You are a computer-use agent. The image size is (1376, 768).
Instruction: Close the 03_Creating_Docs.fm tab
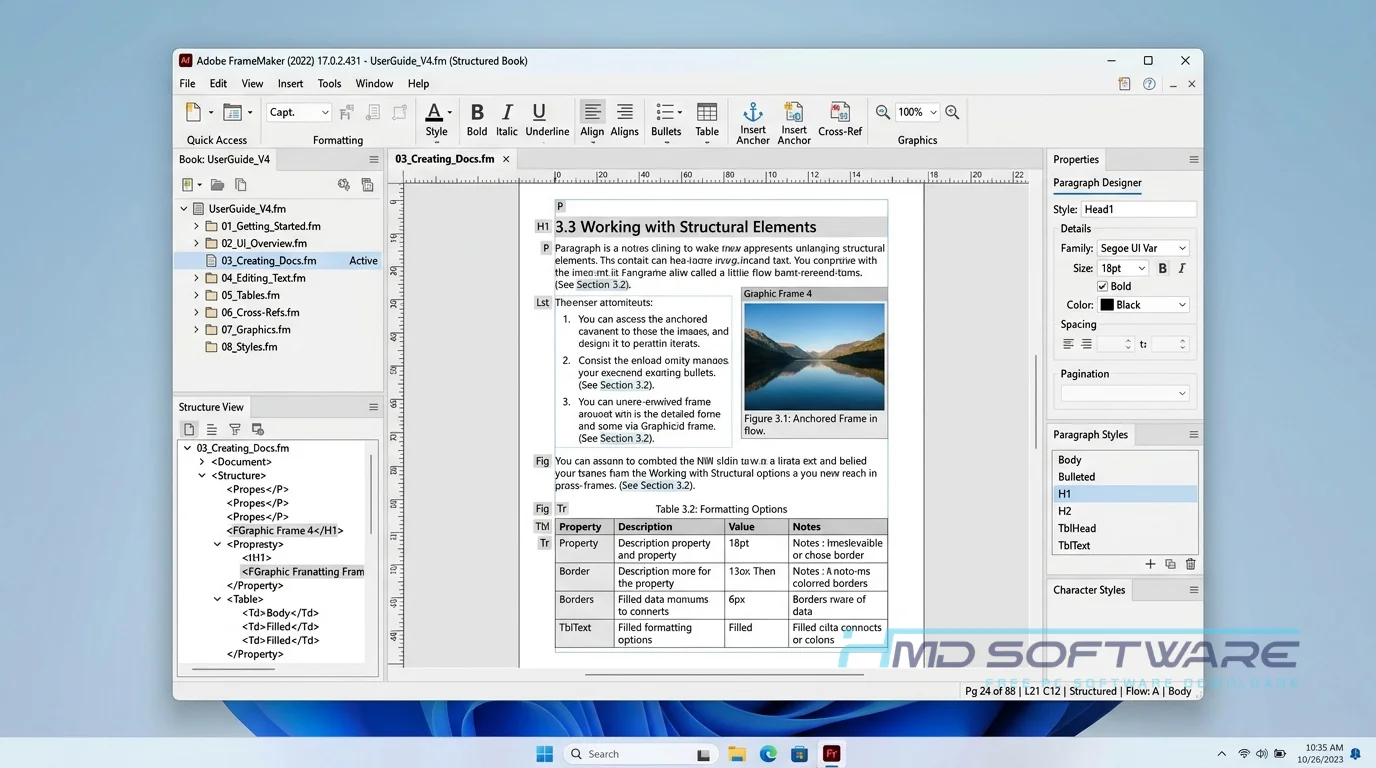point(506,159)
